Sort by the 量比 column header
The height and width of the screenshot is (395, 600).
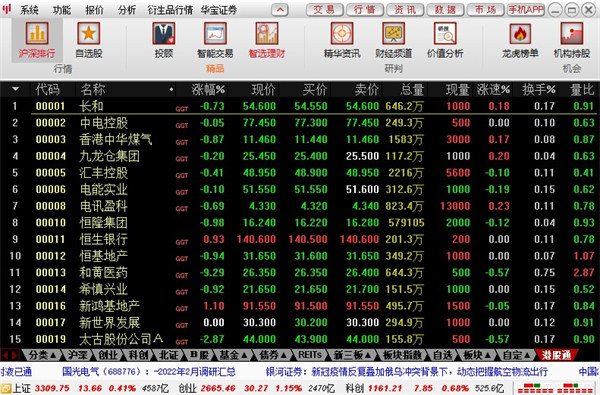582,90
